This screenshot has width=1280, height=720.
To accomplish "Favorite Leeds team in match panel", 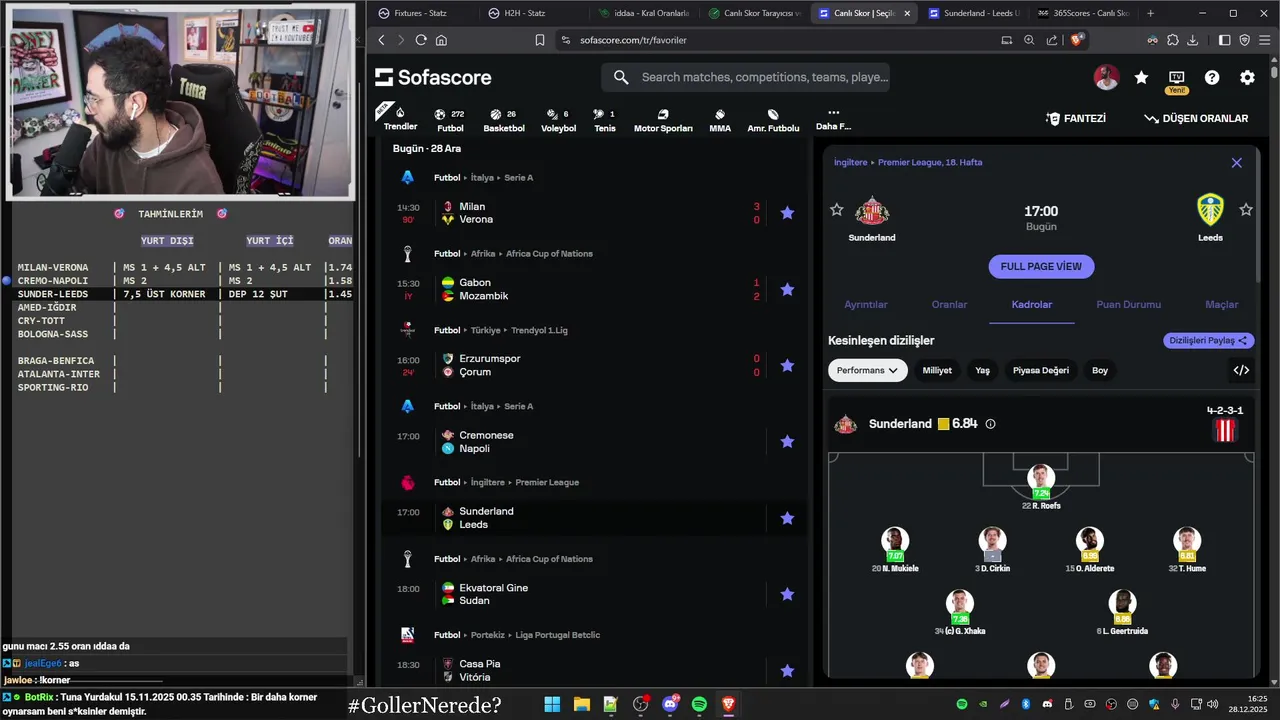I will pos(1246,209).
